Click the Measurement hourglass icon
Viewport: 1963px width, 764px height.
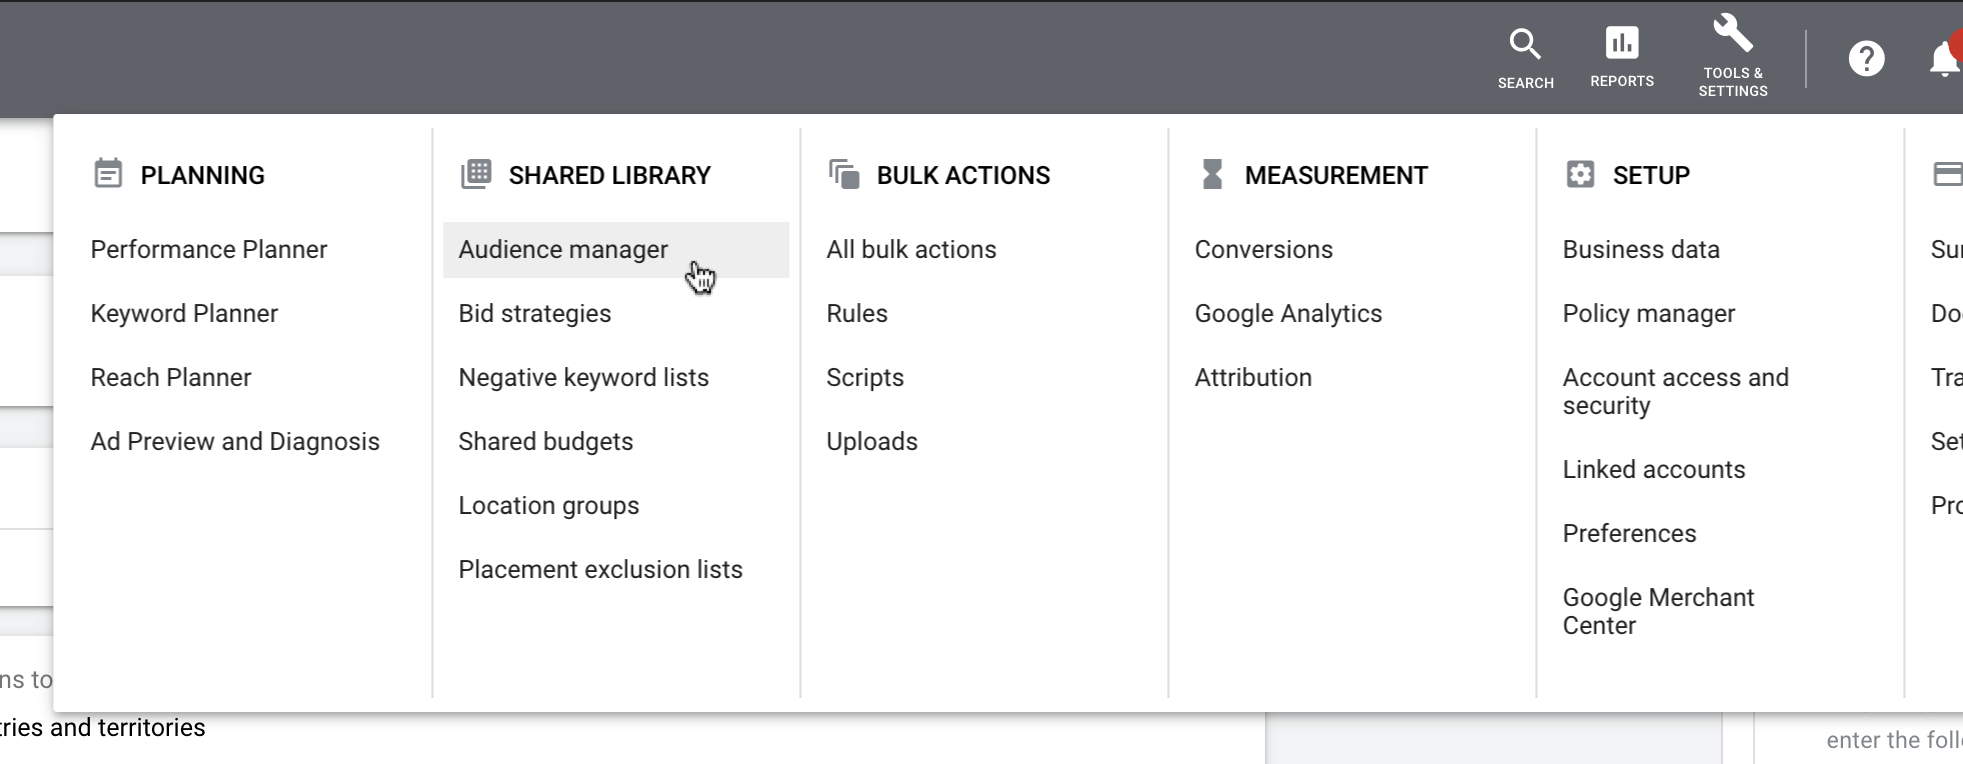coord(1213,172)
